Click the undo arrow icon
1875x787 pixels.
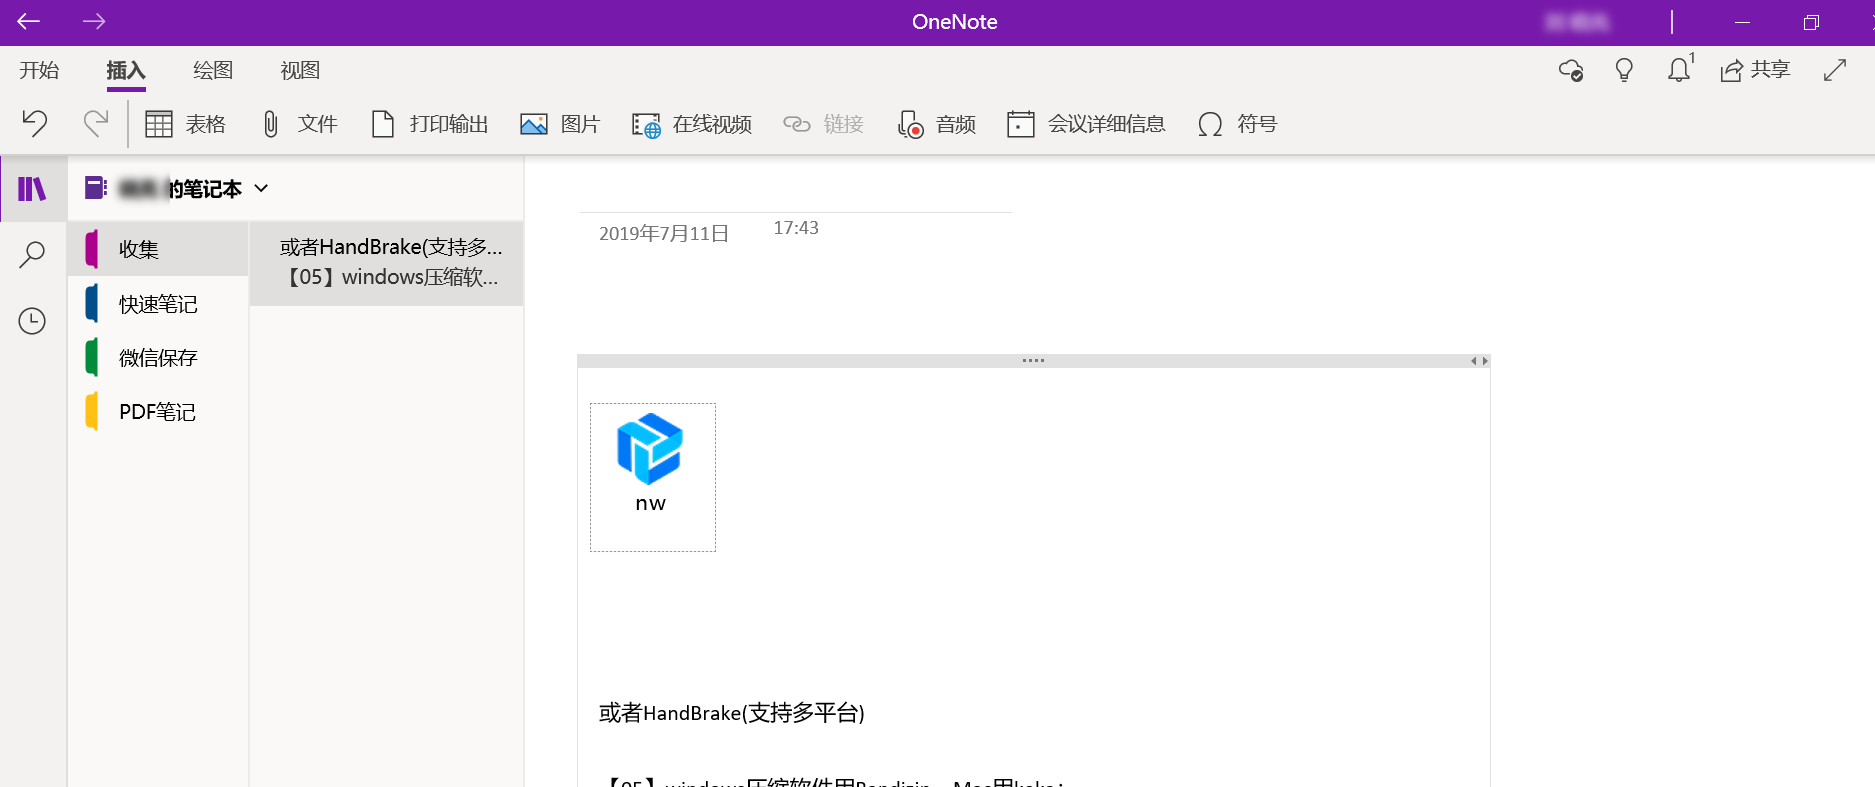[35, 123]
